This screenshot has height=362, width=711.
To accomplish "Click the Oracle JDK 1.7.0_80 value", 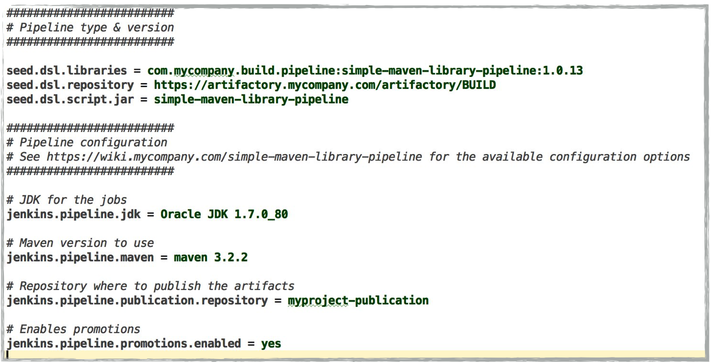I will 224,214.
